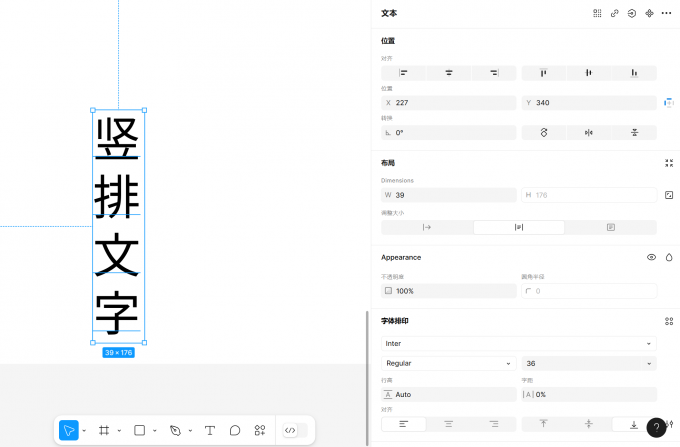Image resolution: width=680 pixels, height=447 pixels.
Task: Open the Actions components tool
Action: pos(260,430)
